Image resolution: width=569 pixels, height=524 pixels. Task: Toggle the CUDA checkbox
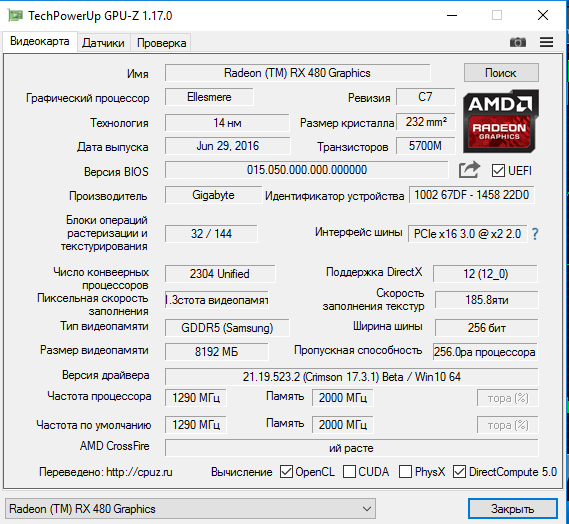click(349, 472)
